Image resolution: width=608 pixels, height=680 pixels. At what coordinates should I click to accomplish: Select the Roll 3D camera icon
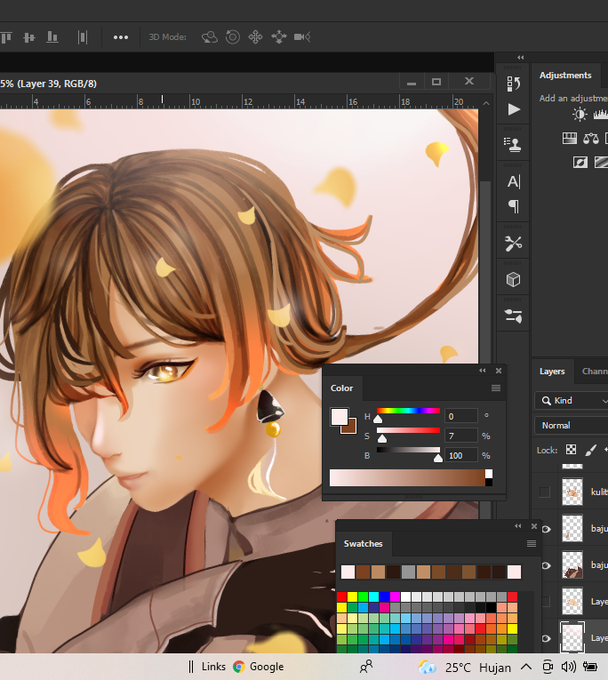pos(233,37)
